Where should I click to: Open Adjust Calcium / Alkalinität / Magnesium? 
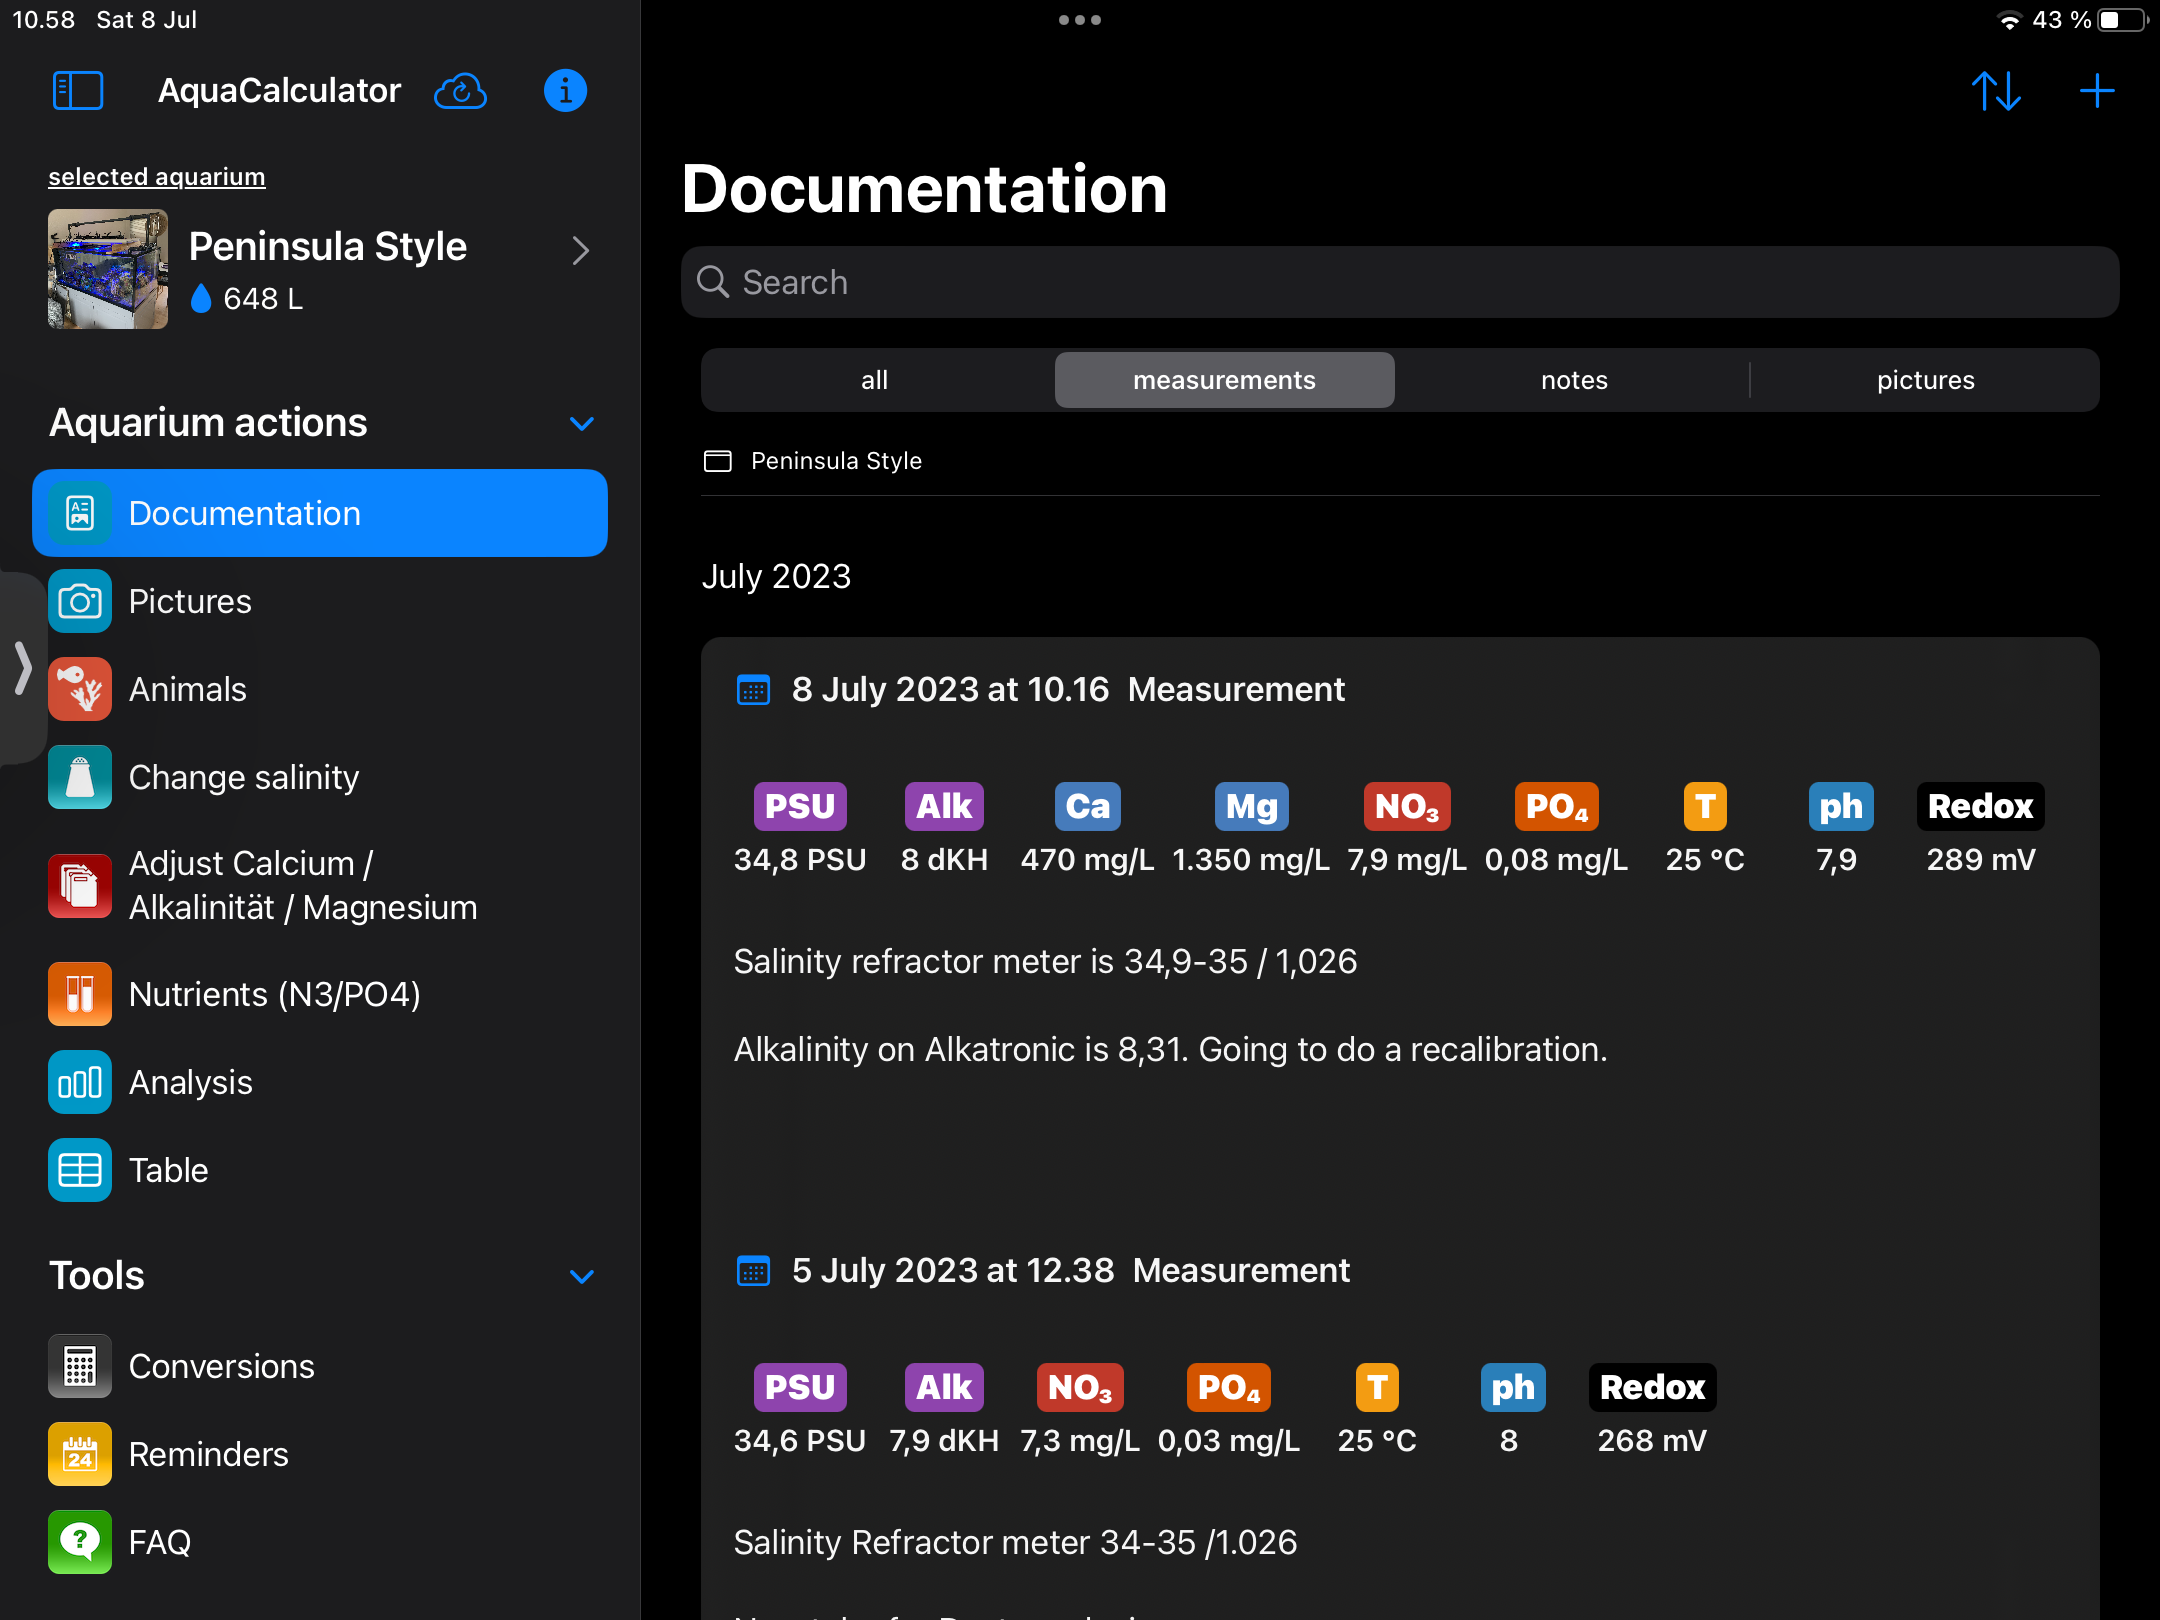point(302,885)
